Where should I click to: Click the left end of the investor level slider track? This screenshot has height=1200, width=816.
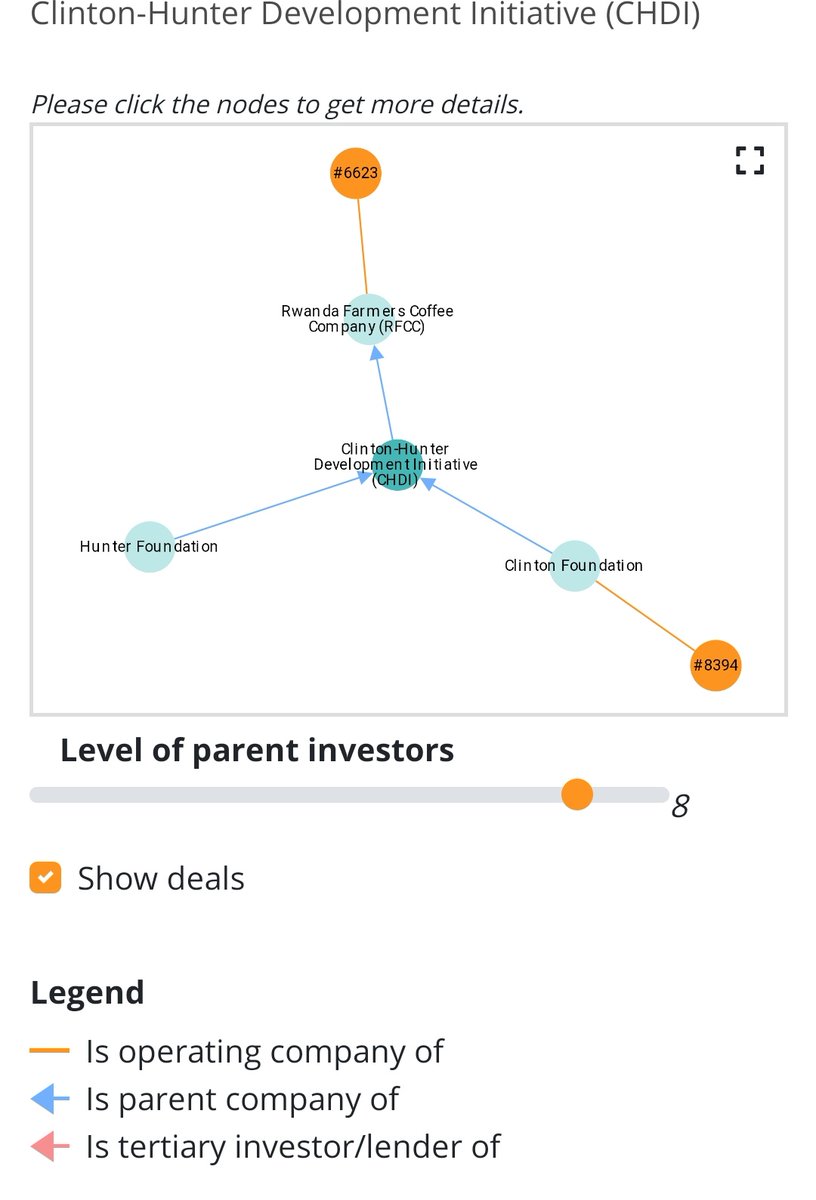pos(36,795)
